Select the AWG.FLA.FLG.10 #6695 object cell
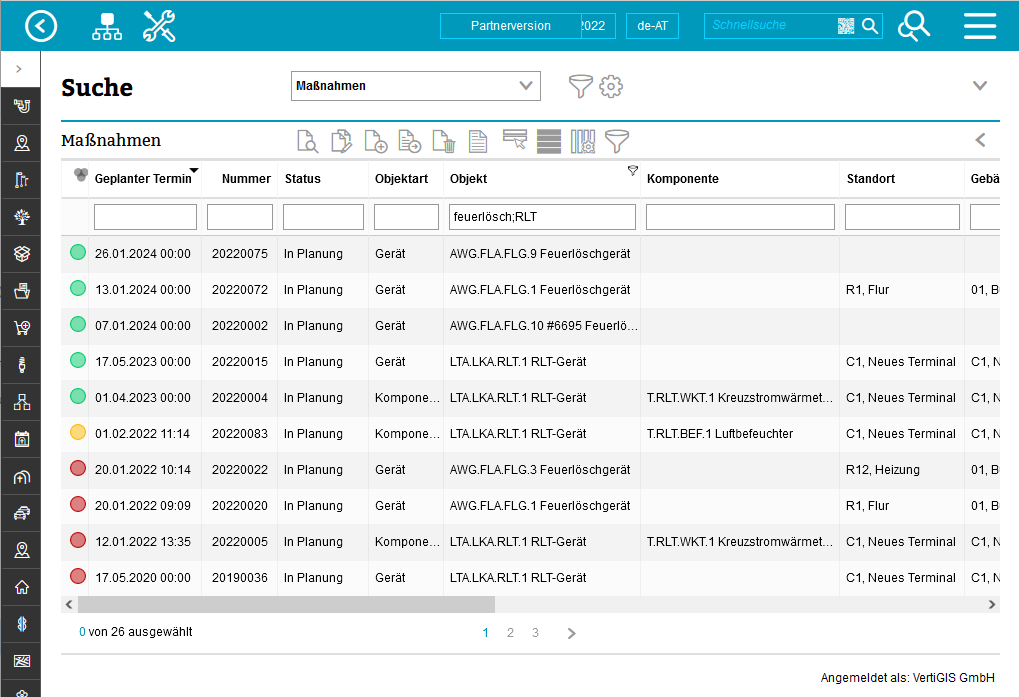The image size is (1019, 697). (543, 325)
